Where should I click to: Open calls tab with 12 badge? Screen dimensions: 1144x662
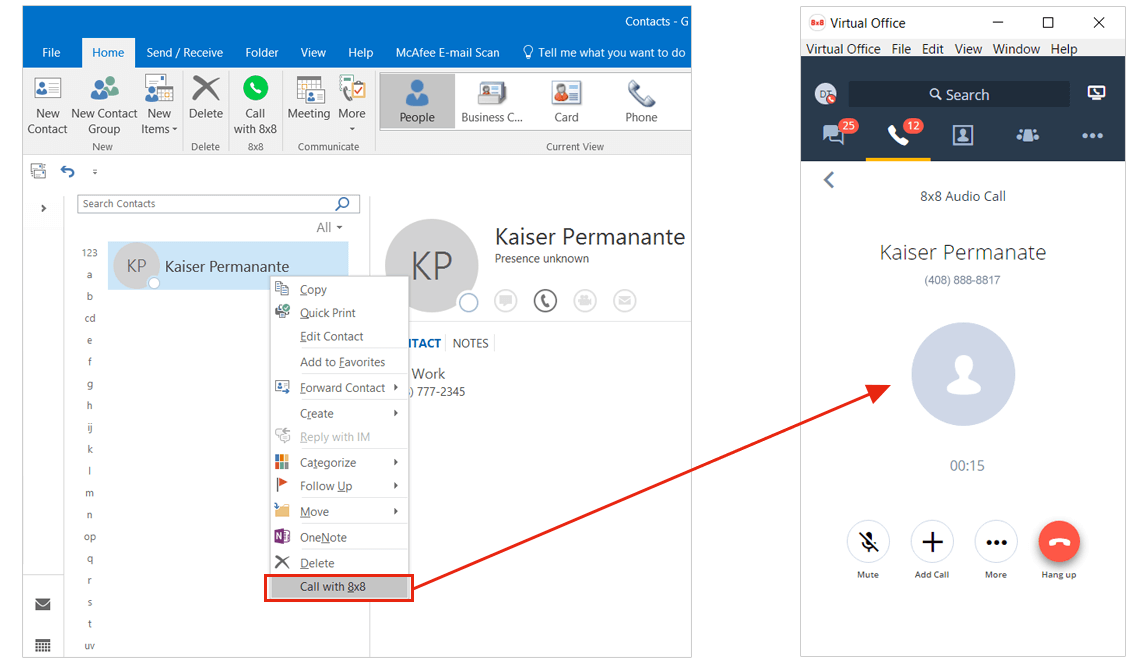point(898,134)
